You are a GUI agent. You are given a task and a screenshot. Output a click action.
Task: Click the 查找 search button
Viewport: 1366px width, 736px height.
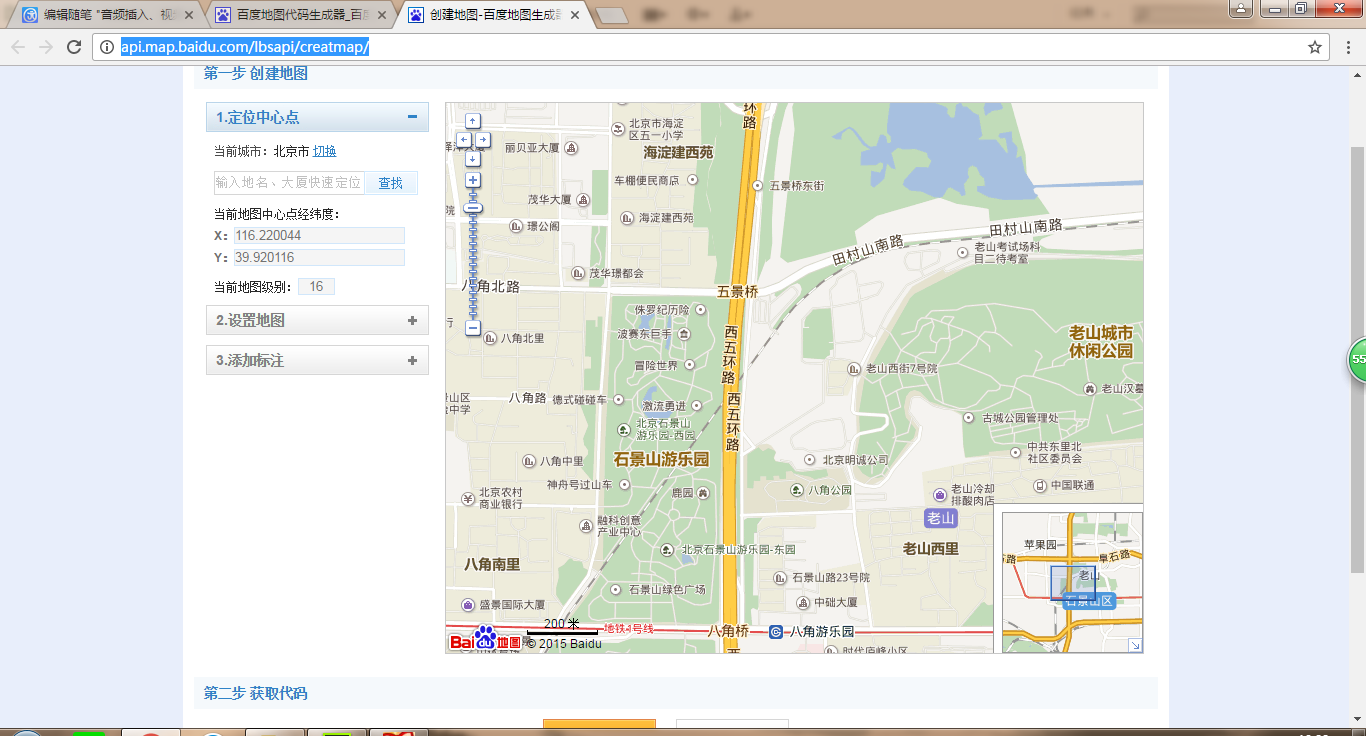point(390,183)
